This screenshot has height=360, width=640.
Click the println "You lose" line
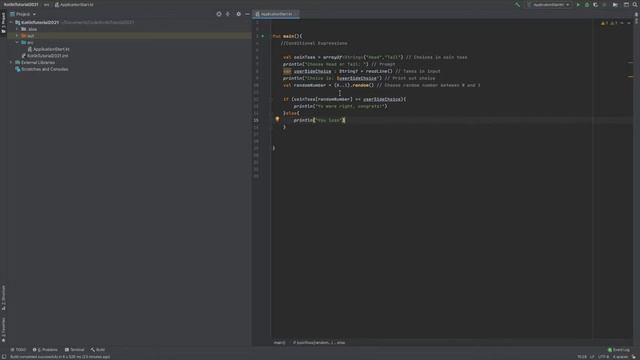pyautogui.click(x=319, y=120)
